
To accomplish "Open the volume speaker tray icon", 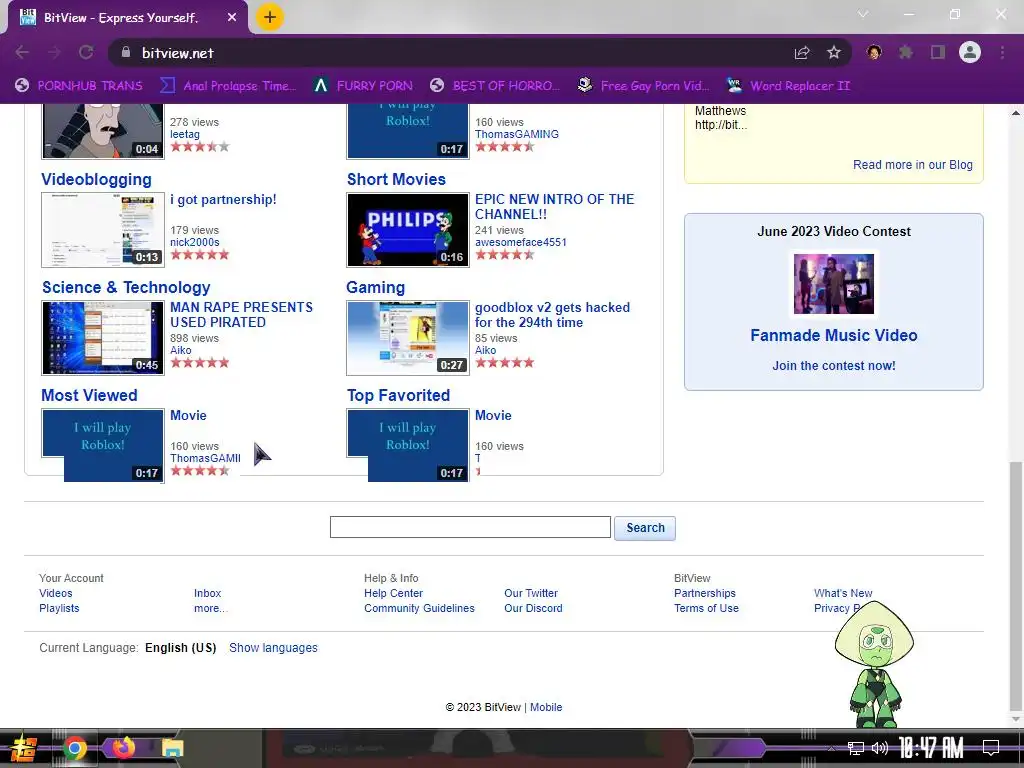I will (x=880, y=748).
